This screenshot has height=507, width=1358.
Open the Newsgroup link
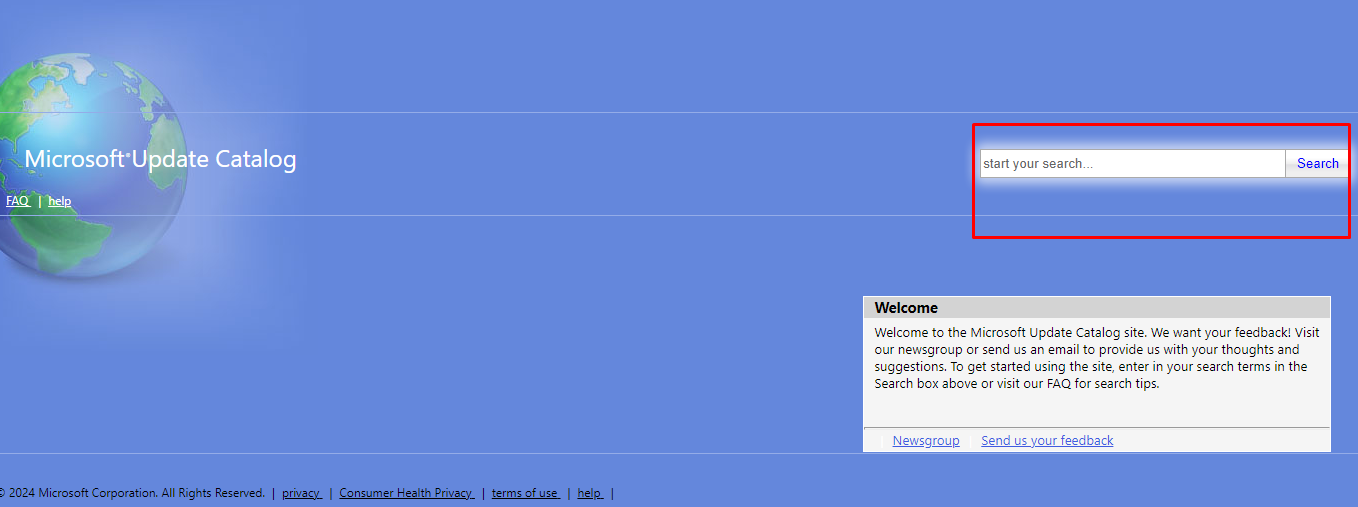tap(925, 441)
